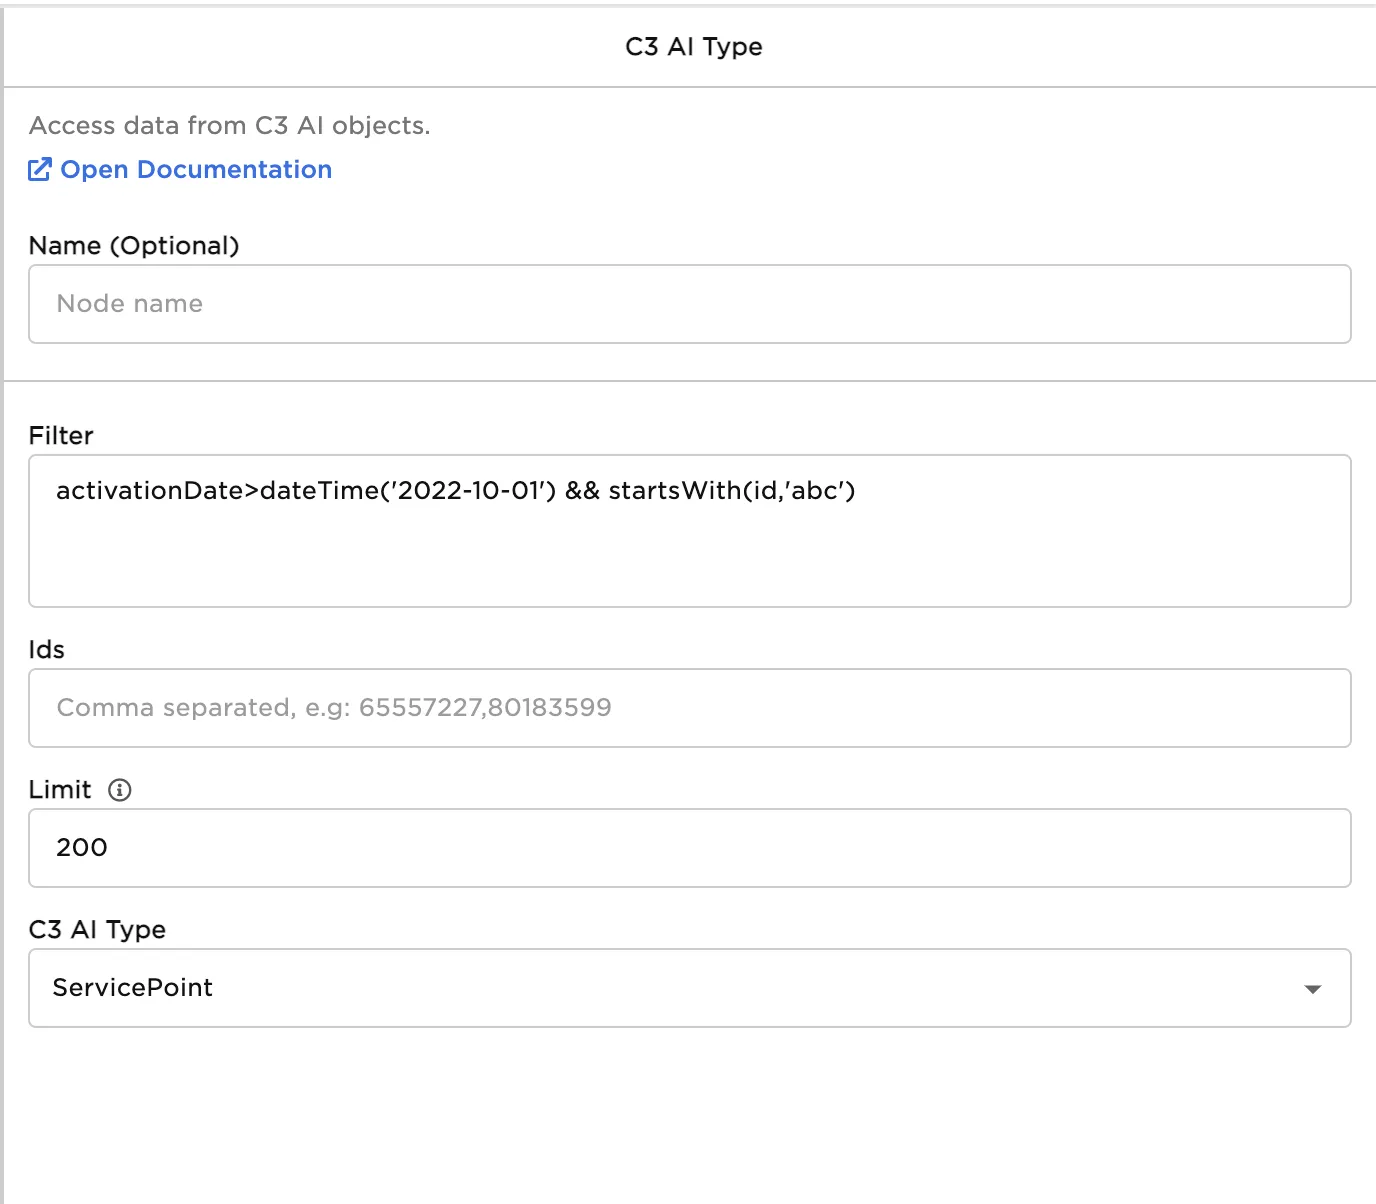Click the C3 AI Type panel header title

coord(693,47)
